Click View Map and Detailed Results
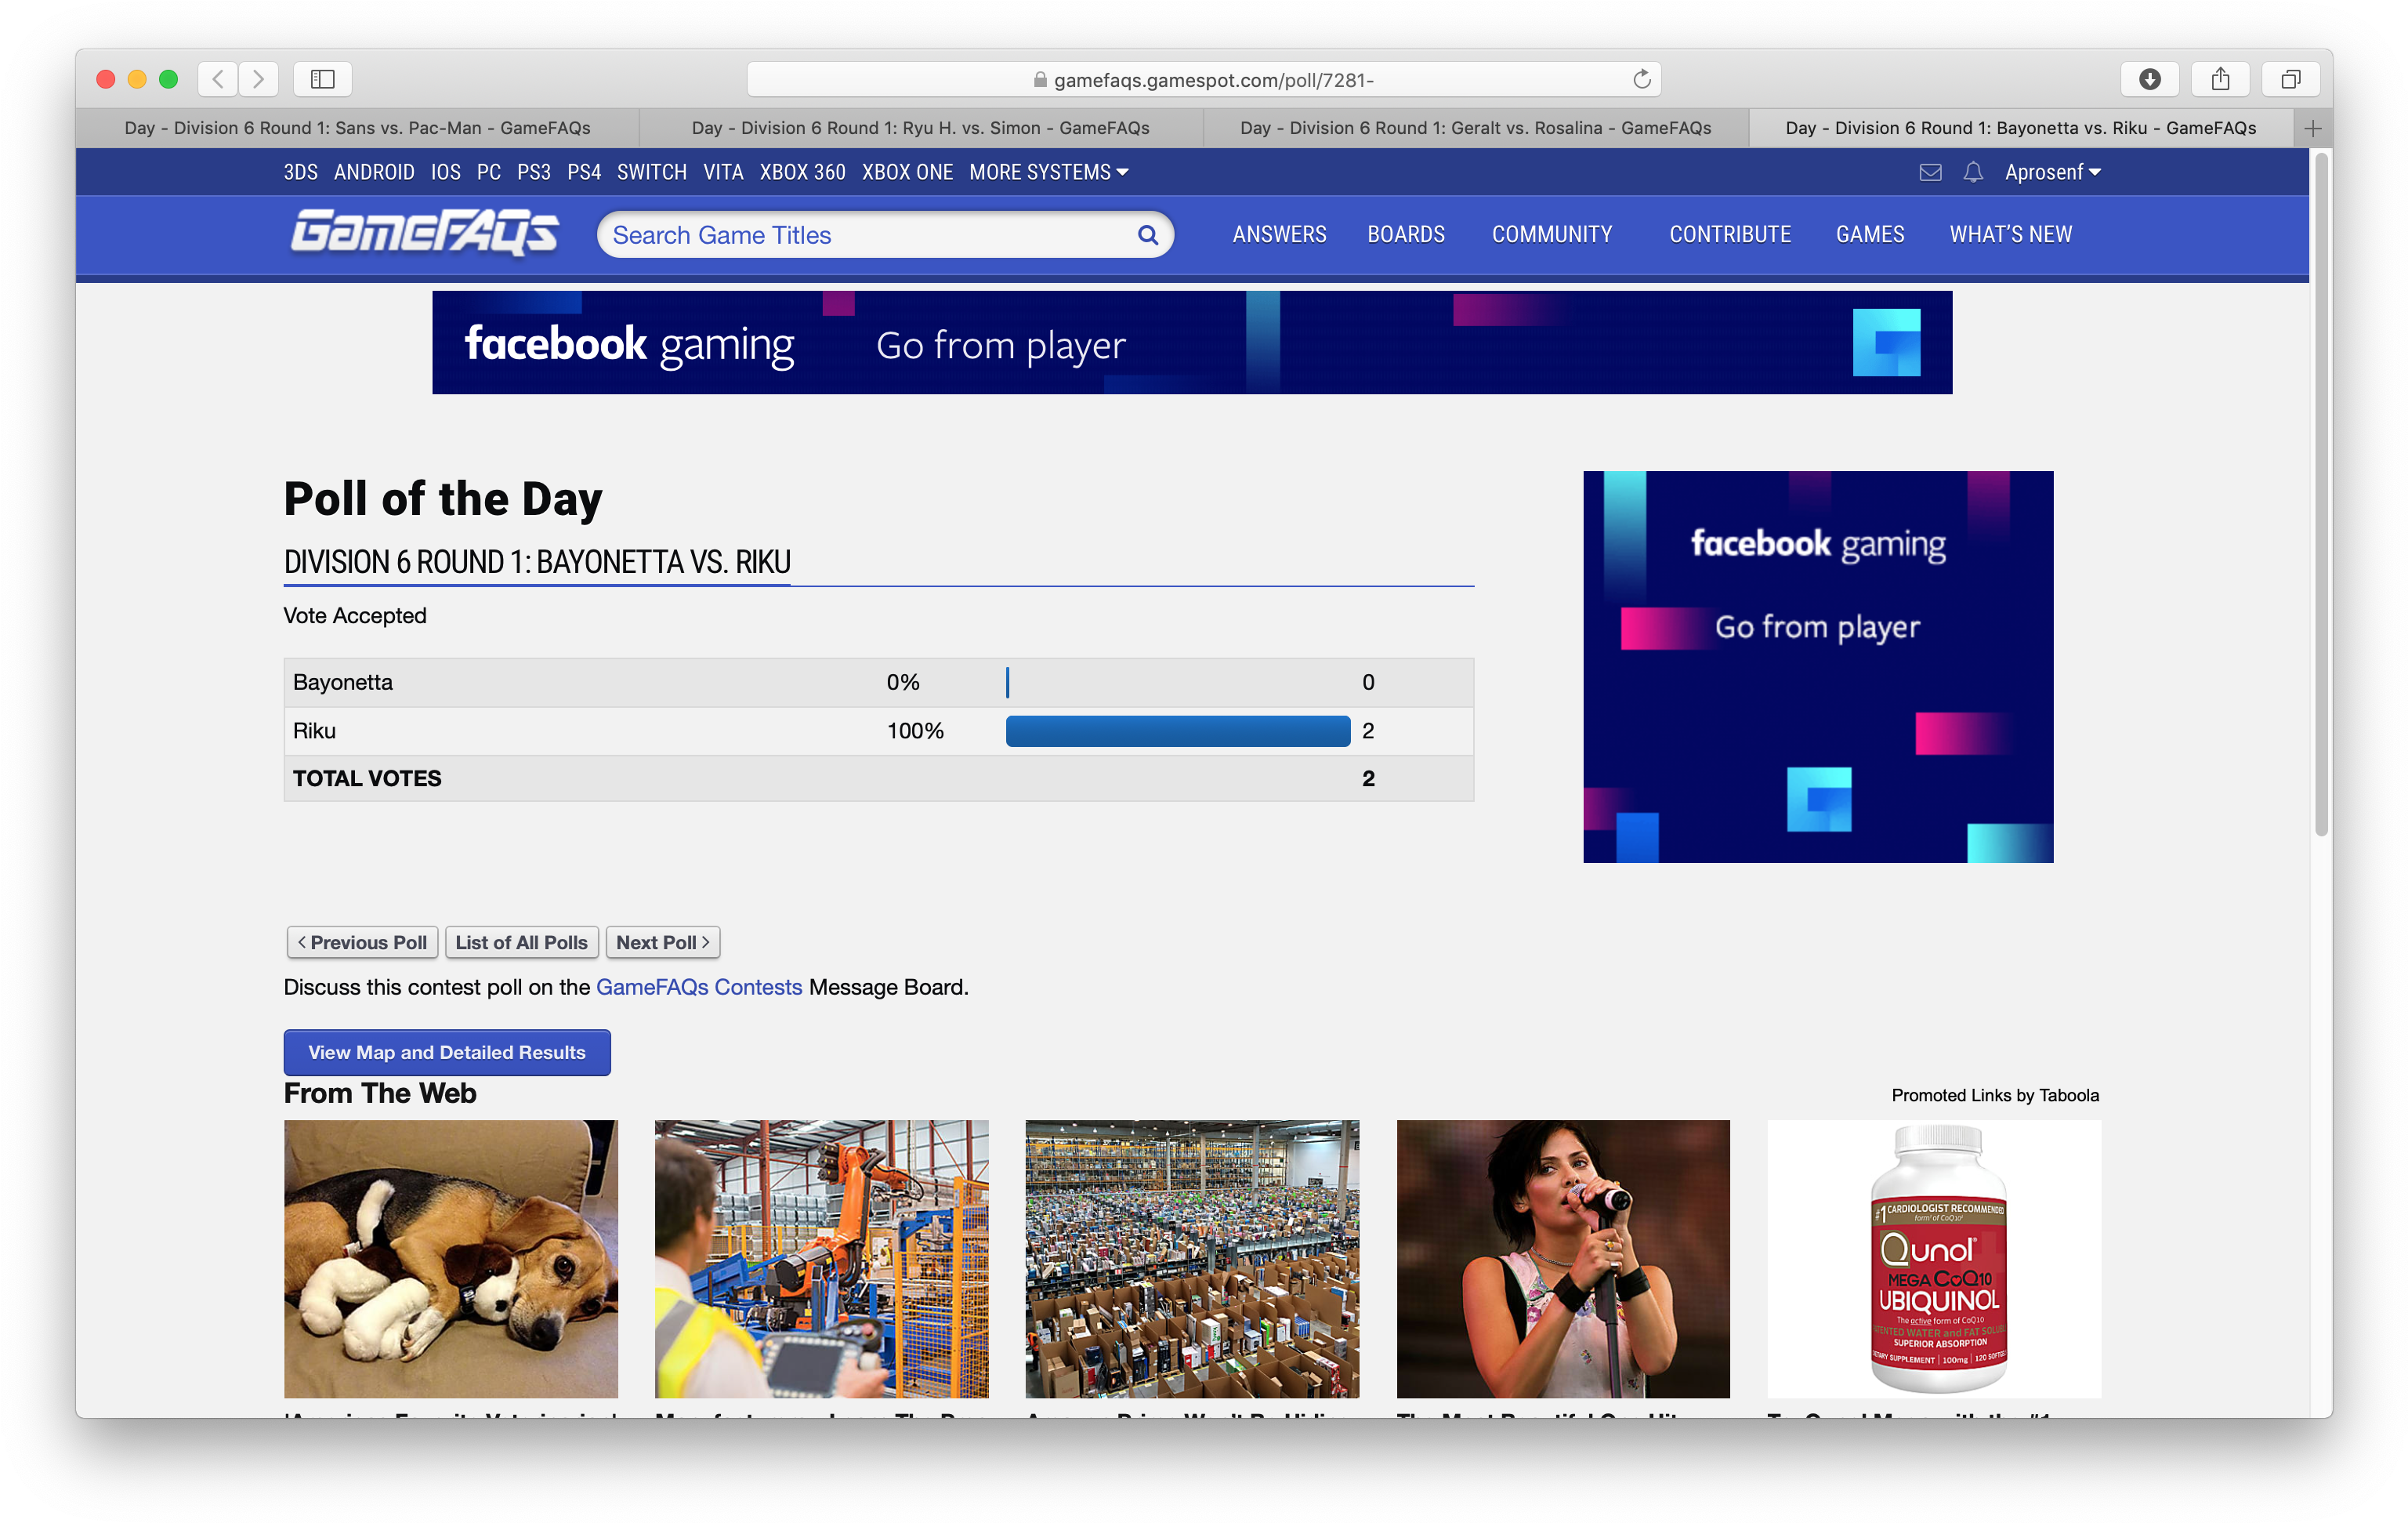Screen dimensions: 2408x1523 pyautogui.click(x=446, y=1052)
